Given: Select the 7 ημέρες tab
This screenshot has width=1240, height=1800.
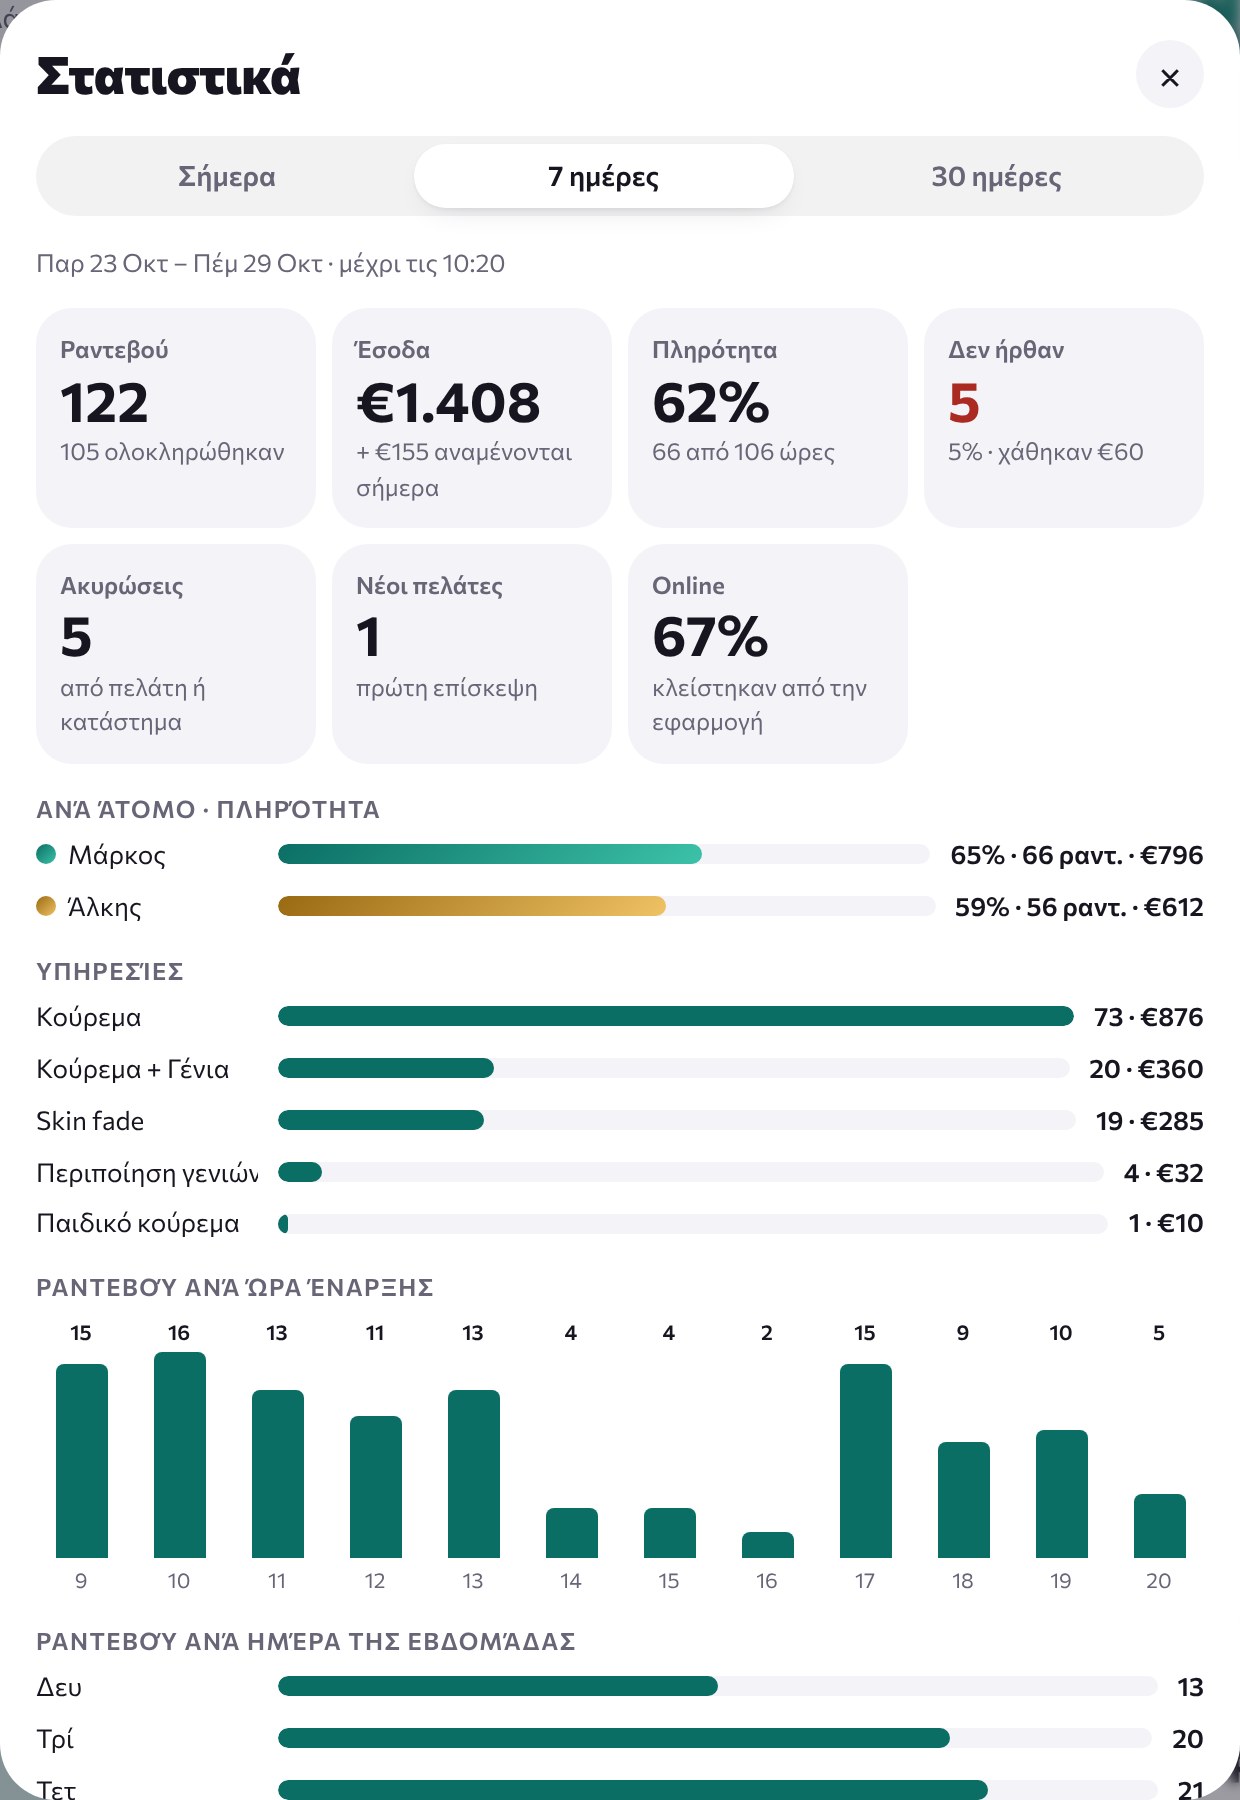Looking at the screenshot, I should [x=604, y=176].
